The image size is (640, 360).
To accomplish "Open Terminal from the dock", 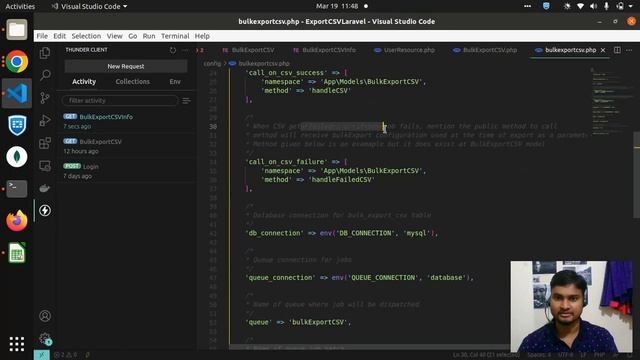I will (x=17, y=189).
